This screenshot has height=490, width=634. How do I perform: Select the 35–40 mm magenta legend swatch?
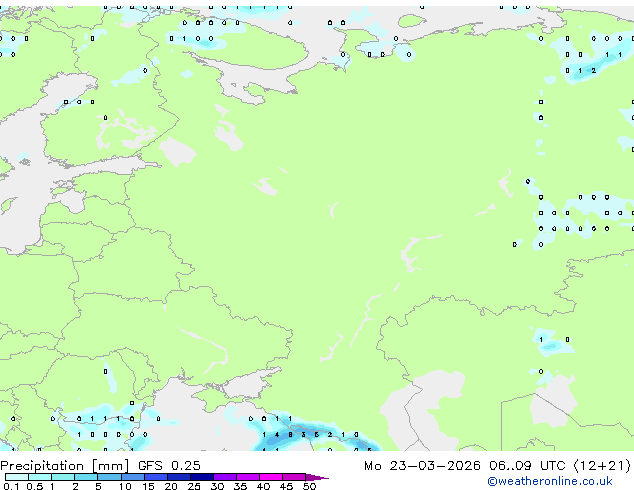point(250,477)
